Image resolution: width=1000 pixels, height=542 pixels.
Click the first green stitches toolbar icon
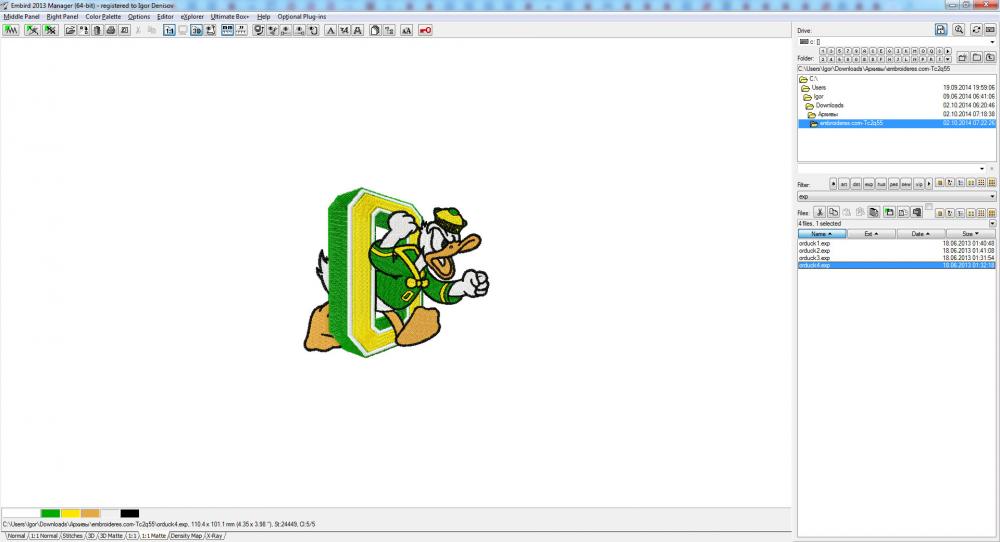(x=11, y=30)
